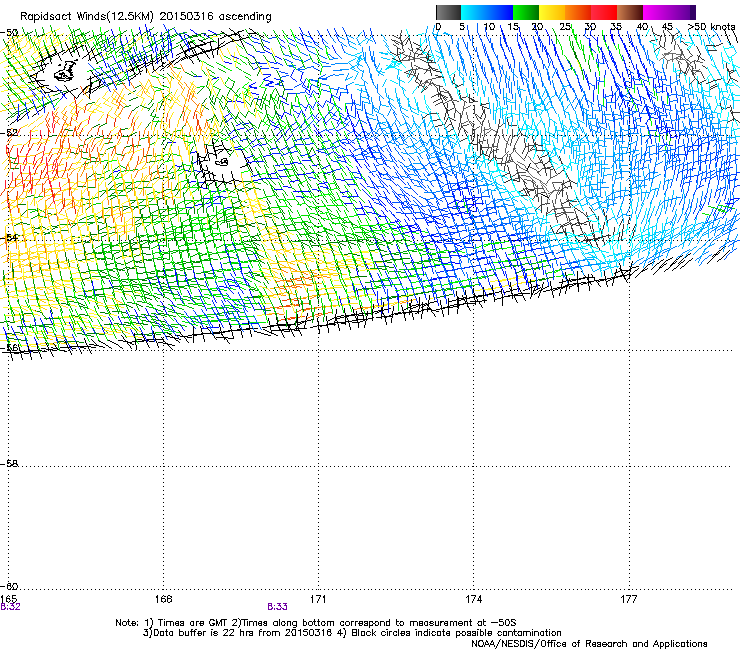This screenshot has width=740, height=650.
Task: Click the purple '8:33' time label
Action: pos(277,607)
